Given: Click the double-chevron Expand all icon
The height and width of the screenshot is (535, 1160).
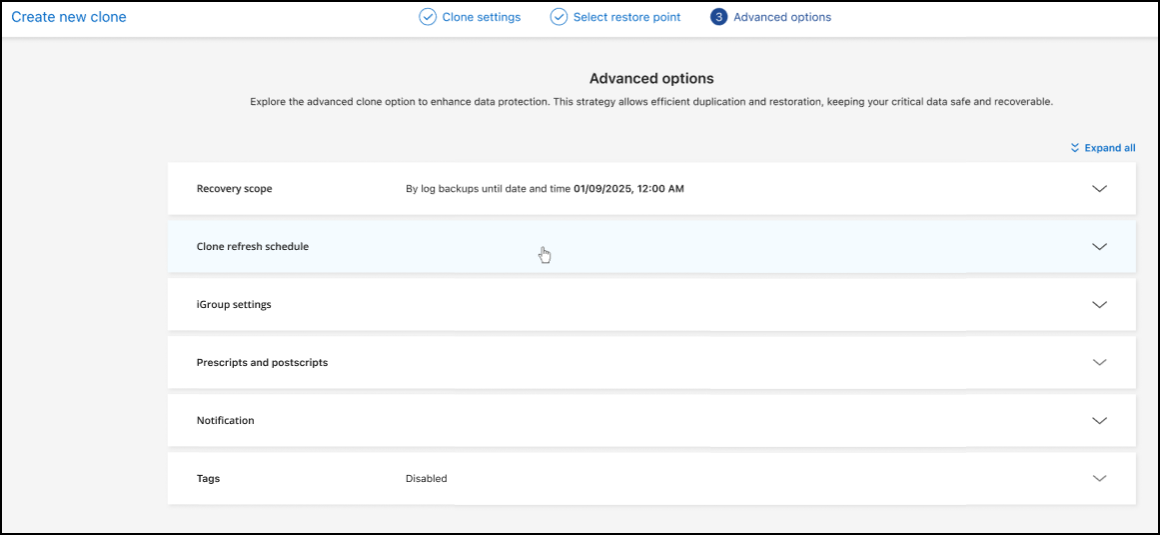Looking at the screenshot, I should coord(1075,148).
